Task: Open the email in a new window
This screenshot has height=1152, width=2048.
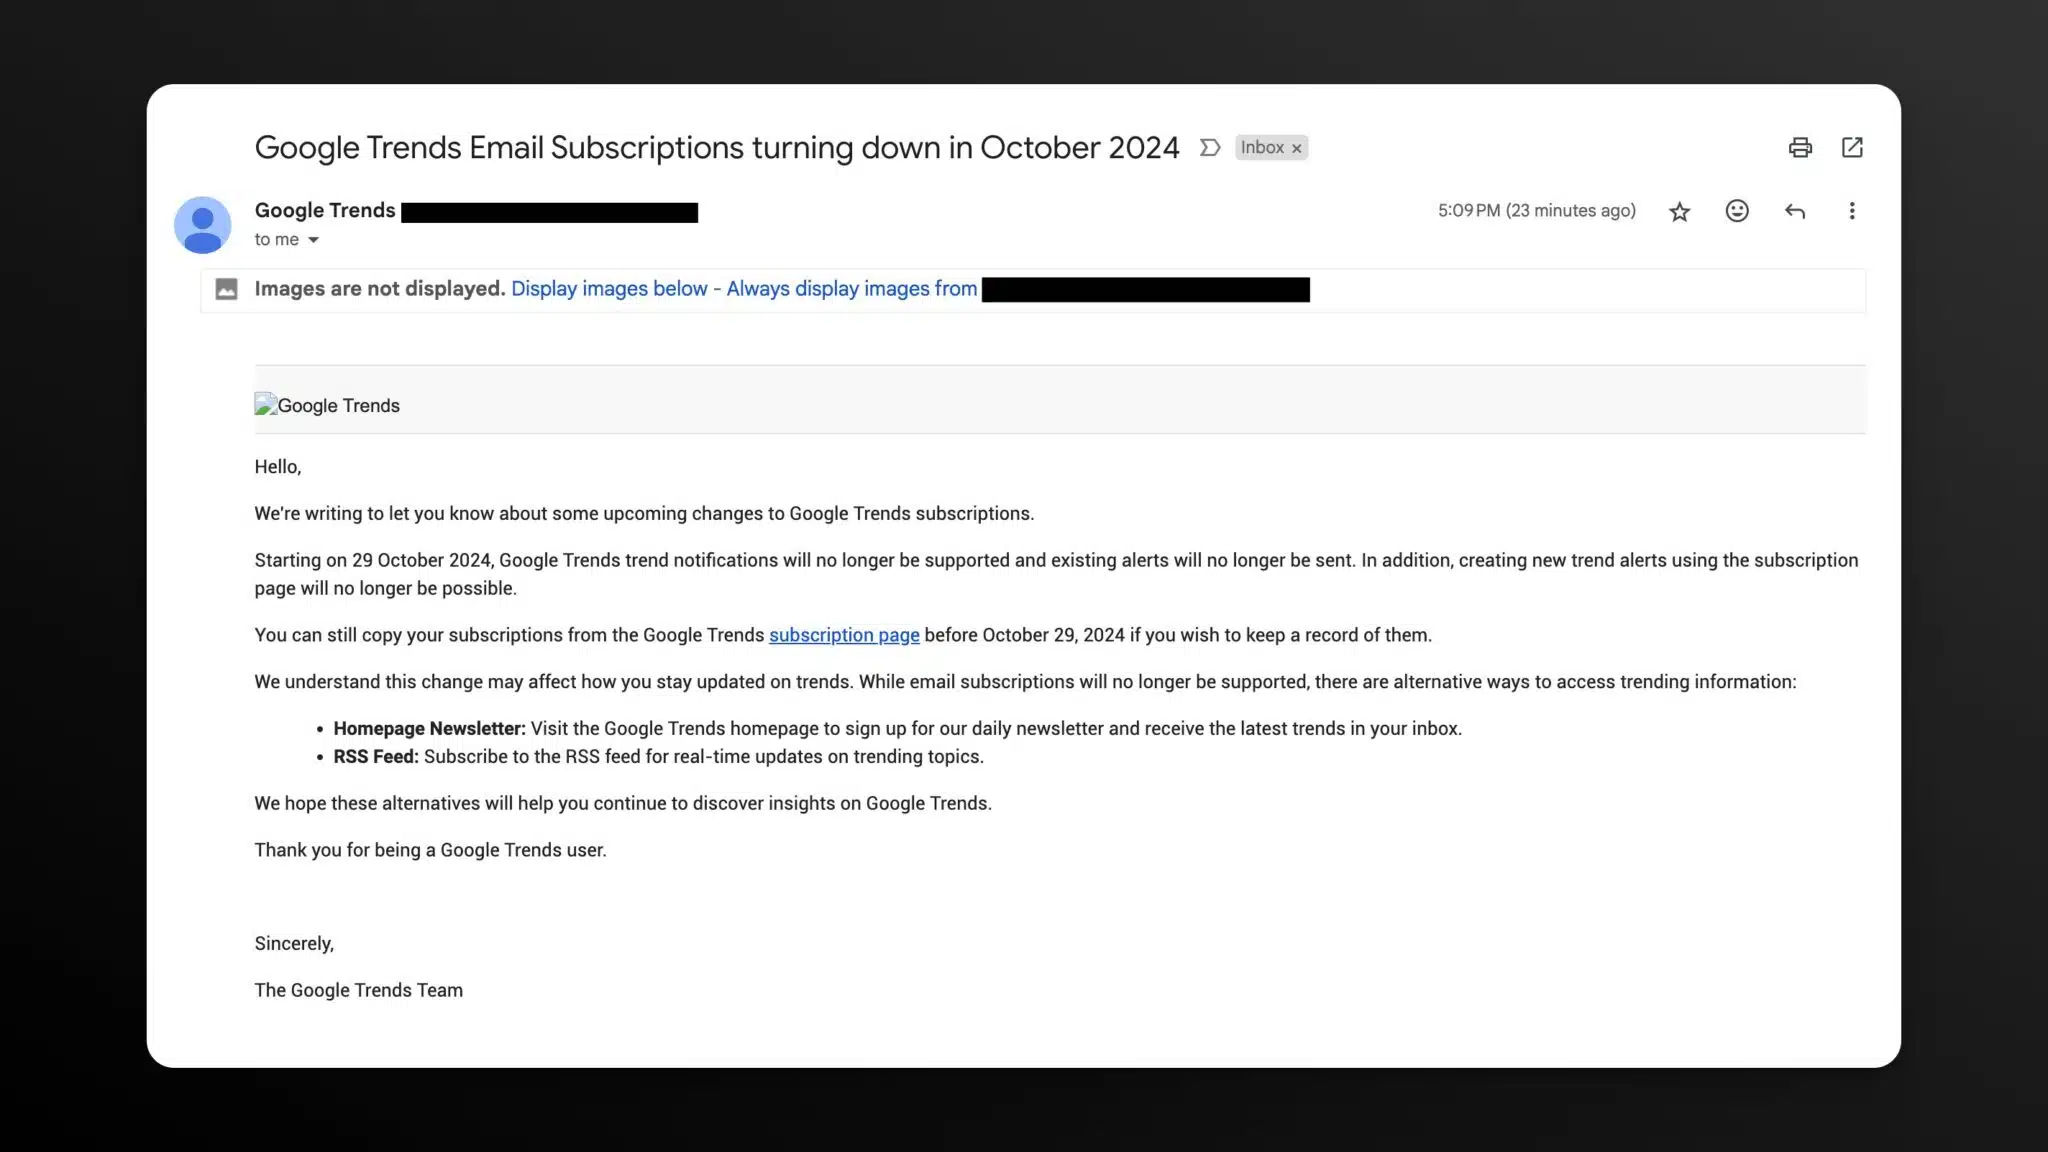Action: 1852,148
